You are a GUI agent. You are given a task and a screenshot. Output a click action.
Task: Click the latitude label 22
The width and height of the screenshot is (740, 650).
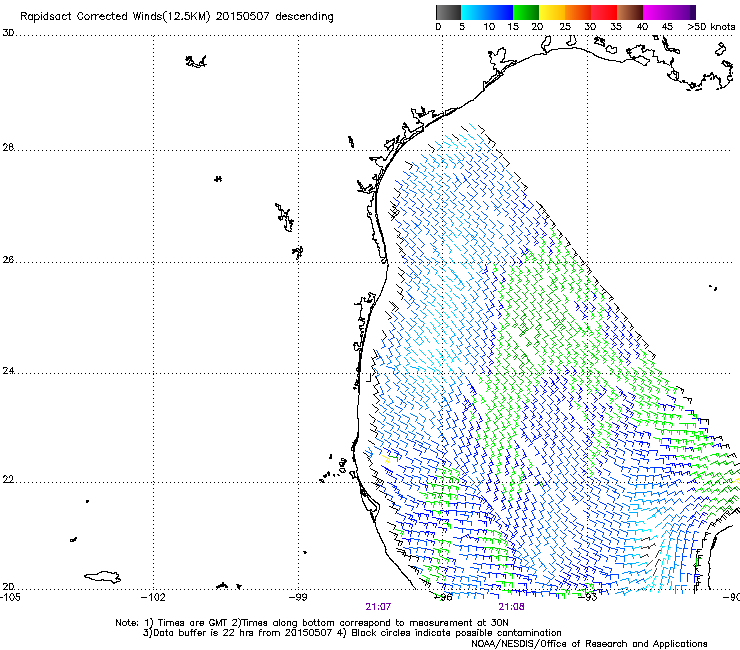(x=8, y=480)
